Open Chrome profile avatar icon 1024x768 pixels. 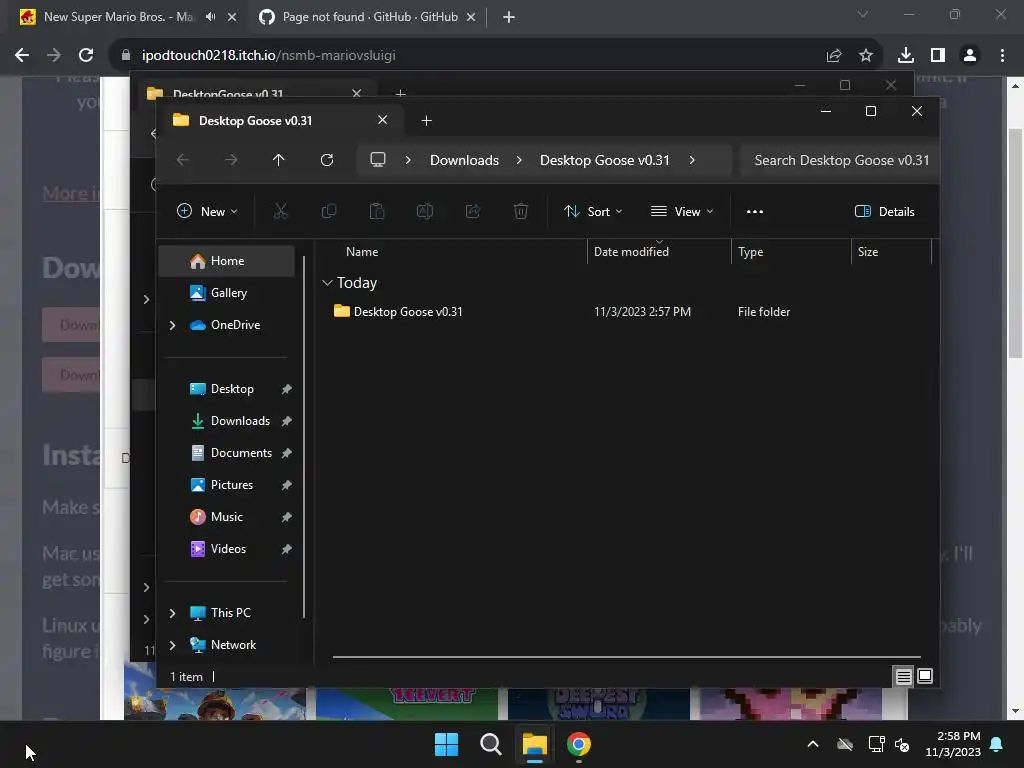click(970, 56)
